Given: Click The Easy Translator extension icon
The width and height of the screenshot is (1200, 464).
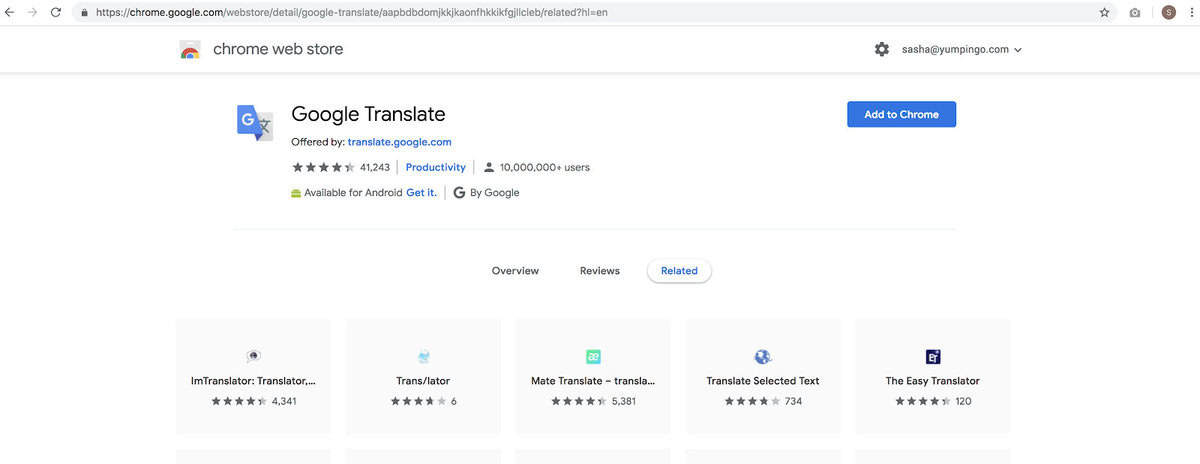Looking at the screenshot, I should [x=933, y=356].
